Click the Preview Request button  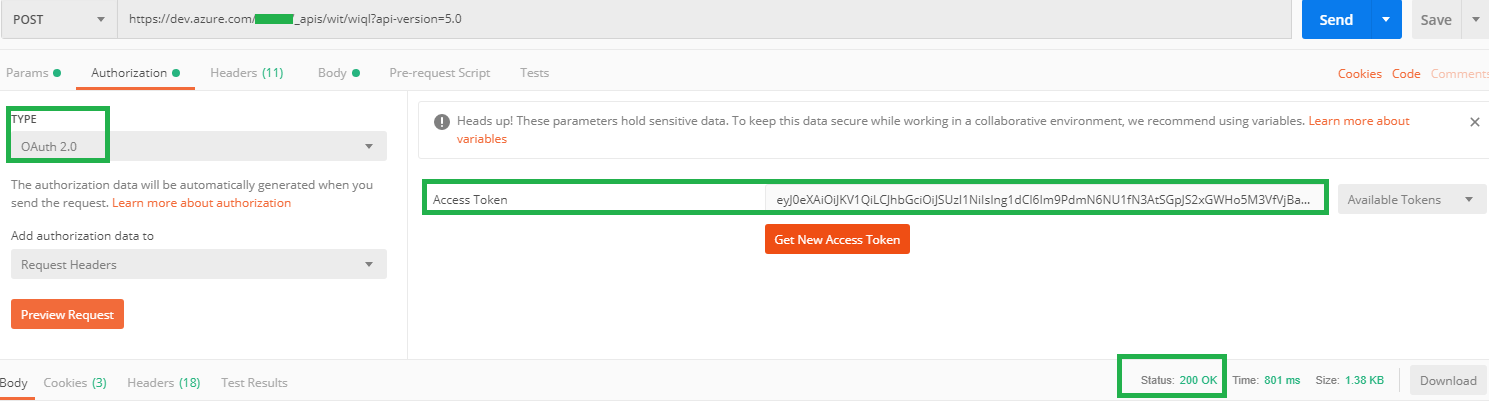click(67, 314)
